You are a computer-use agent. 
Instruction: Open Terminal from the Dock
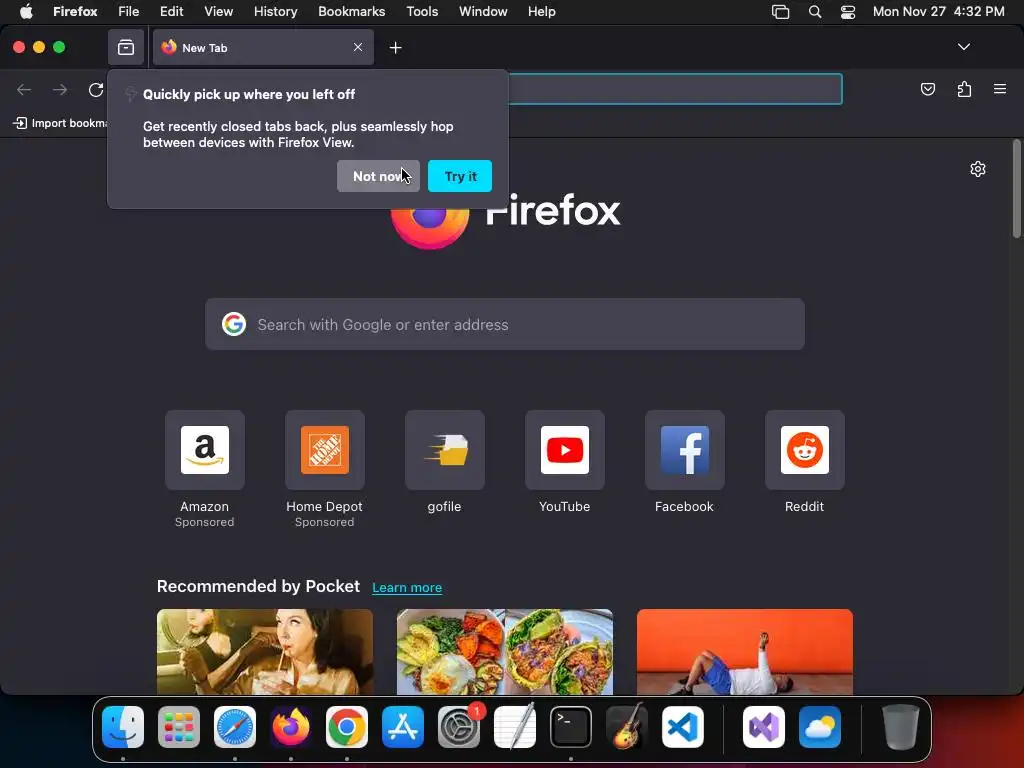[x=571, y=727]
